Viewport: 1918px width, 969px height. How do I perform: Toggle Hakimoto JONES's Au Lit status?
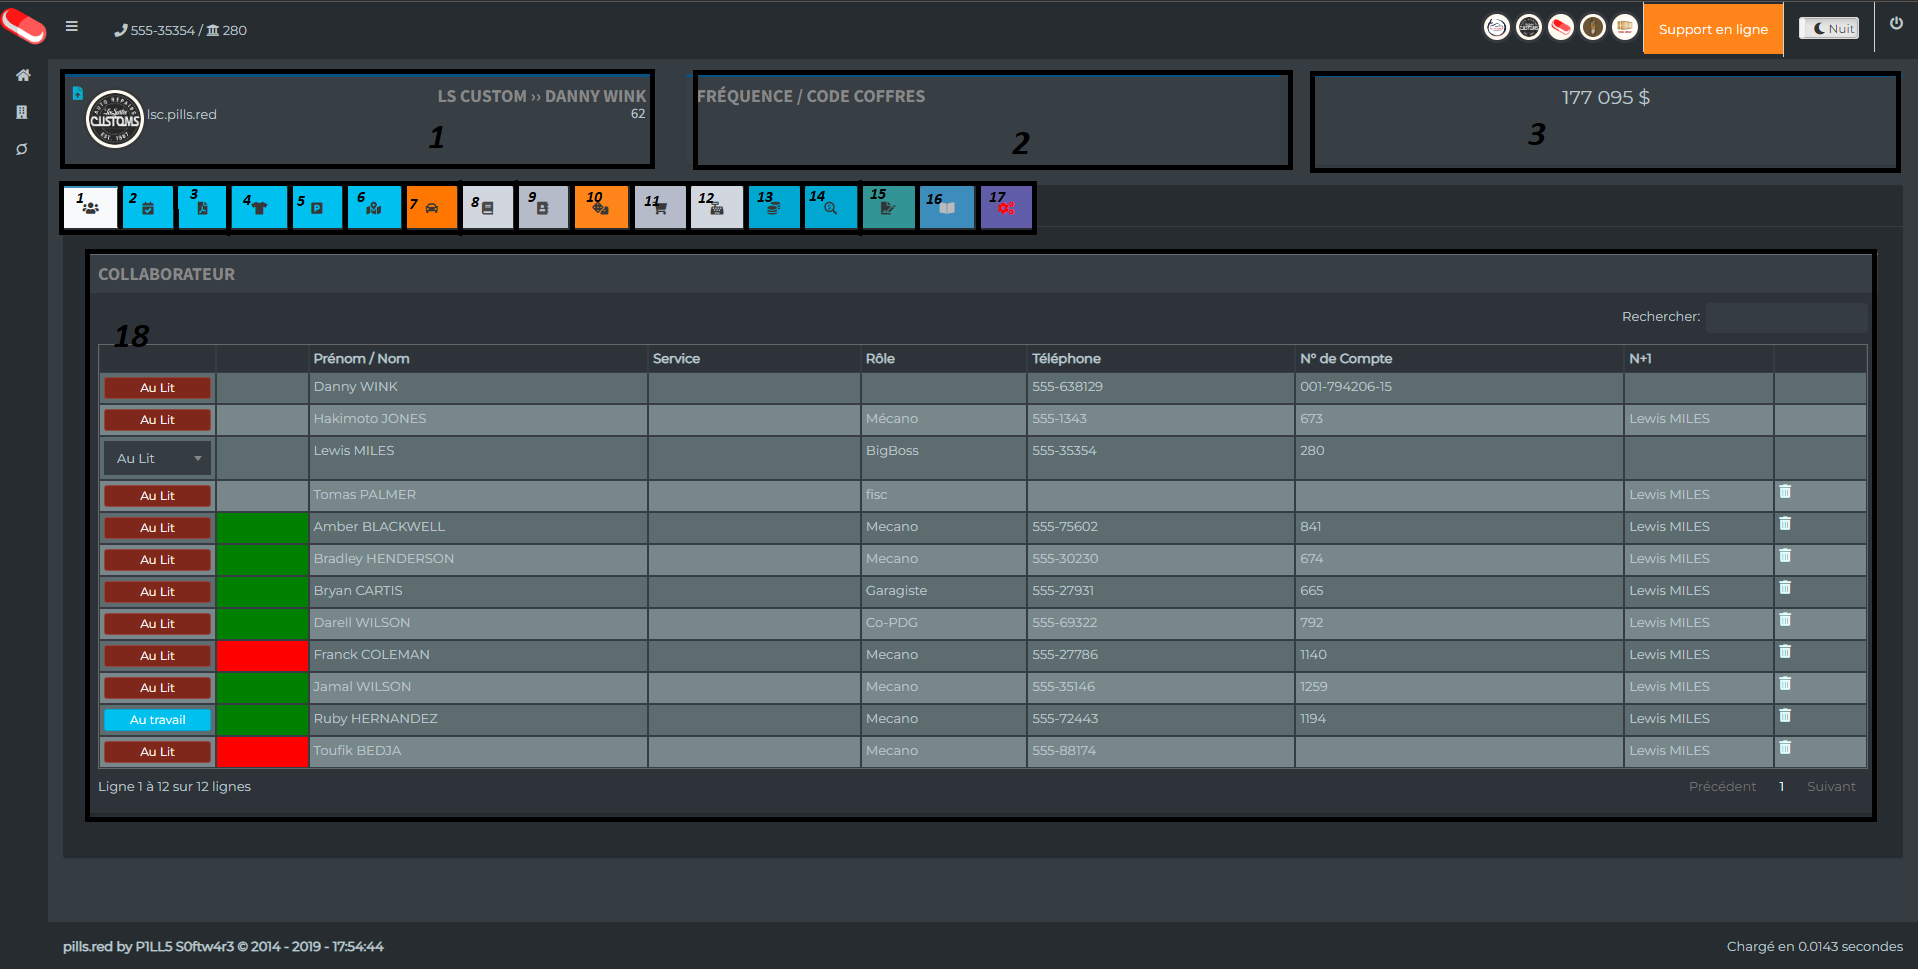click(x=157, y=420)
